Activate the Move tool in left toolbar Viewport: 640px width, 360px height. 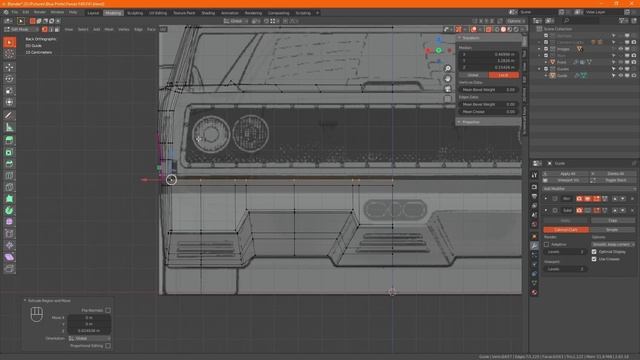coord(9,67)
